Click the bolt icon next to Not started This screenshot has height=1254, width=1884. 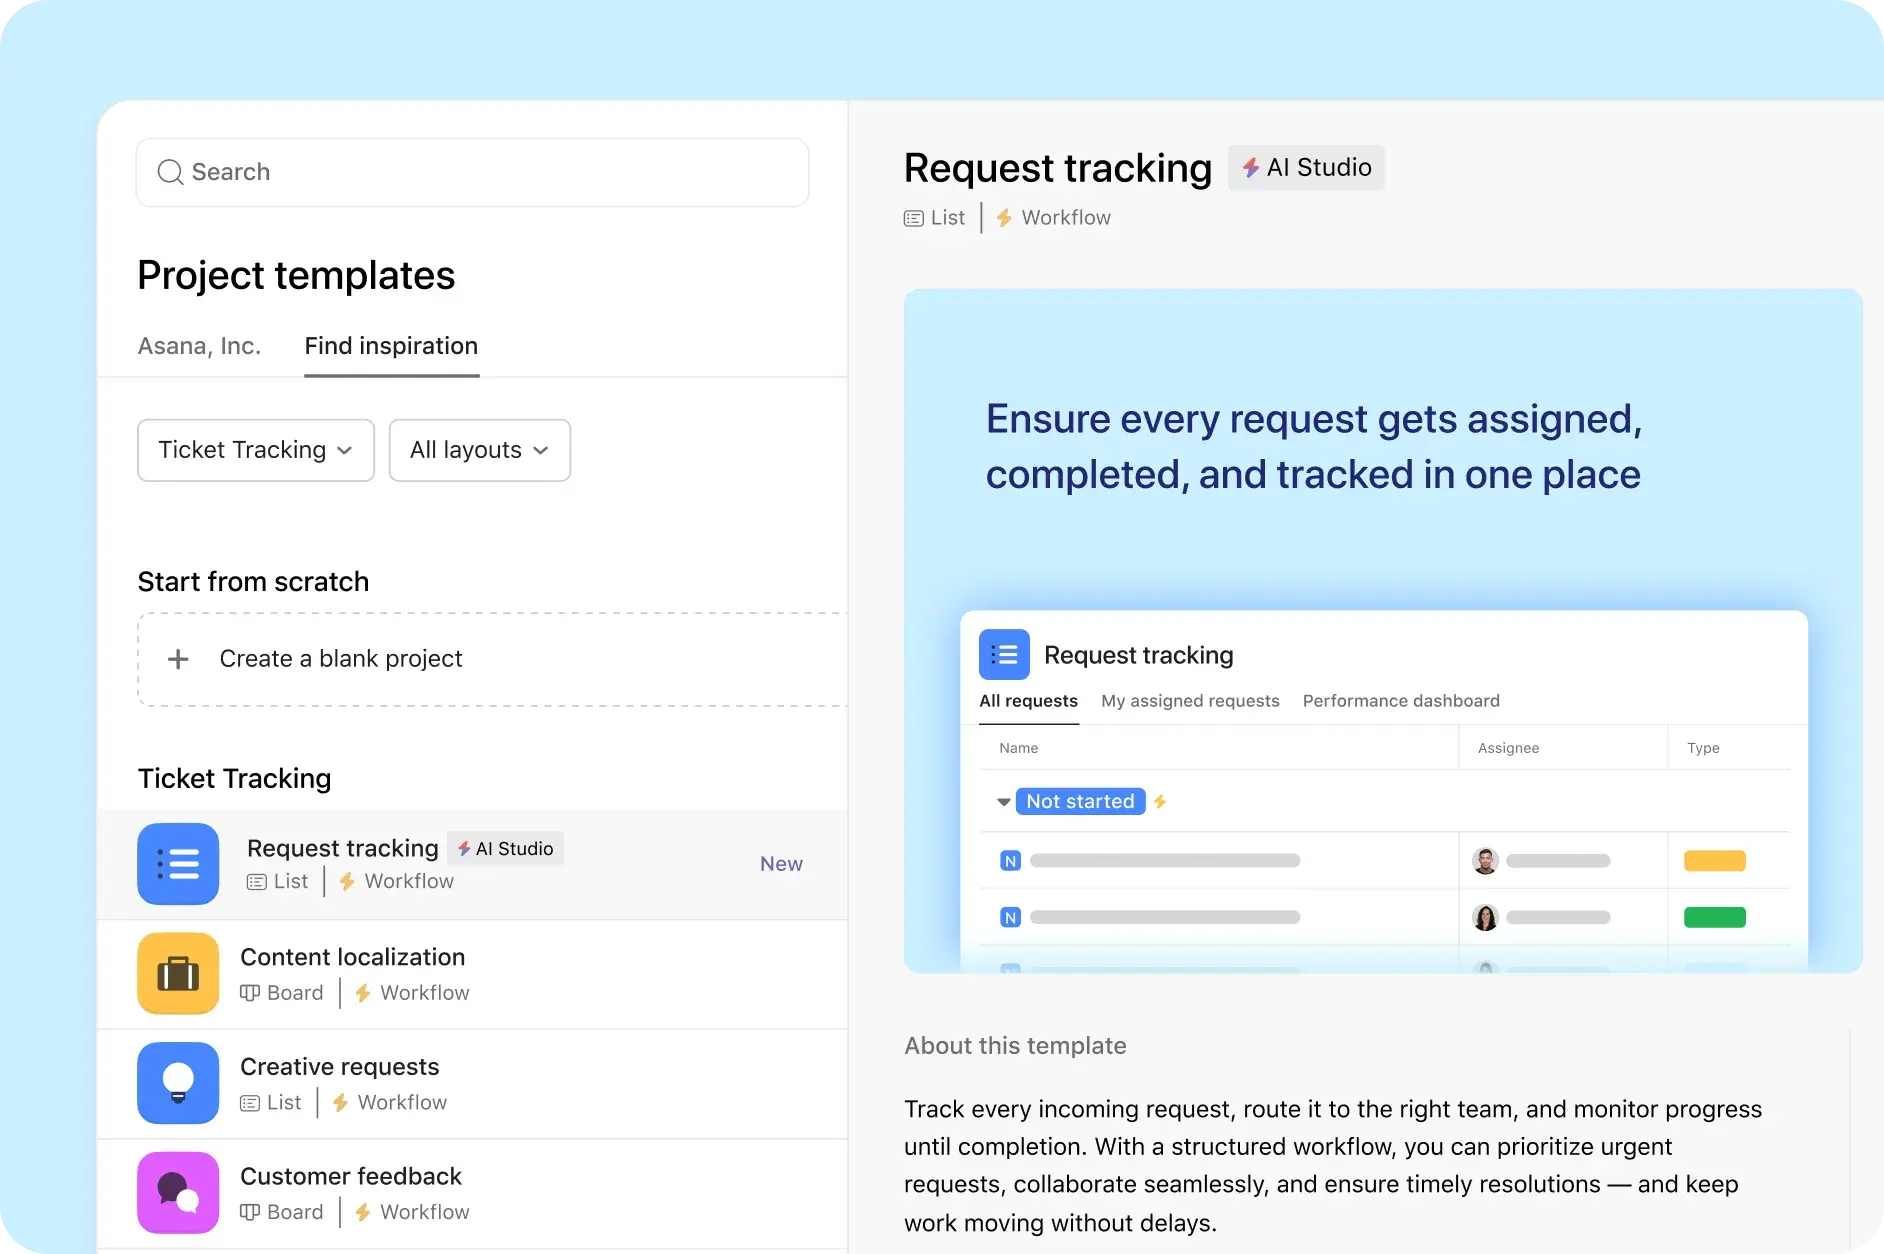click(x=1160, y=802)
